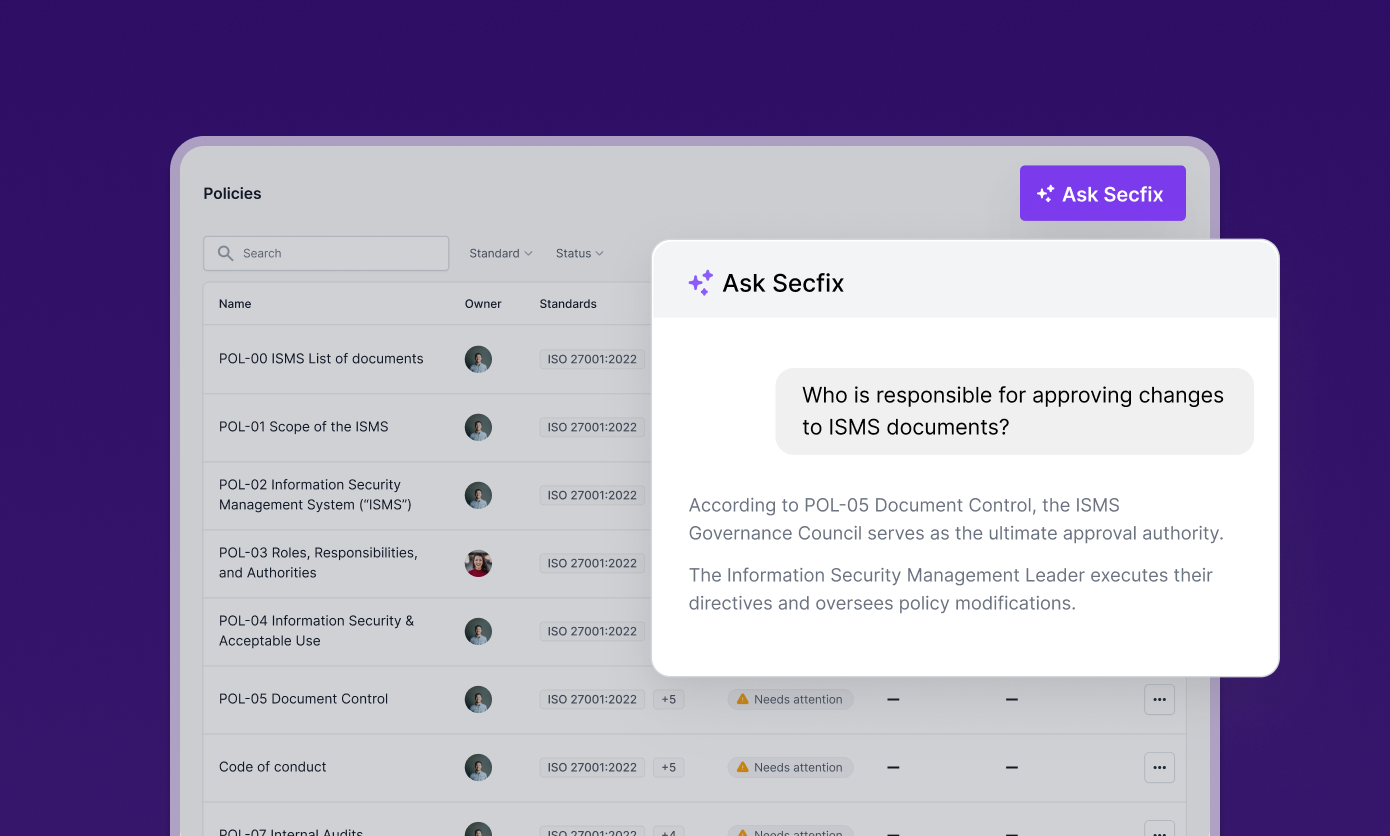This screenshot has width=1390, height=836.
Task: Expand the +5 standards badge for POL-05
Action: click(x=669, y=699)
